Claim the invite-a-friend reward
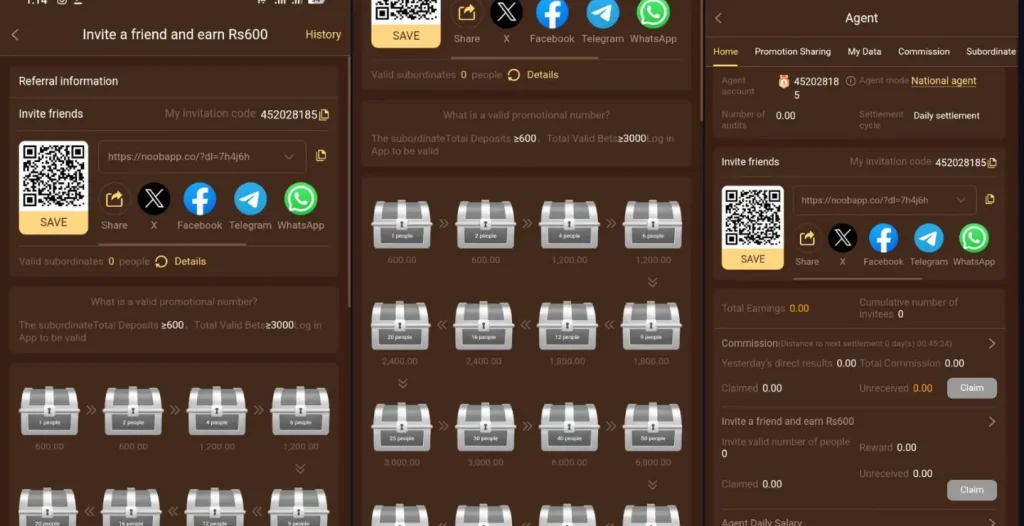 click(x=972, y=490)
